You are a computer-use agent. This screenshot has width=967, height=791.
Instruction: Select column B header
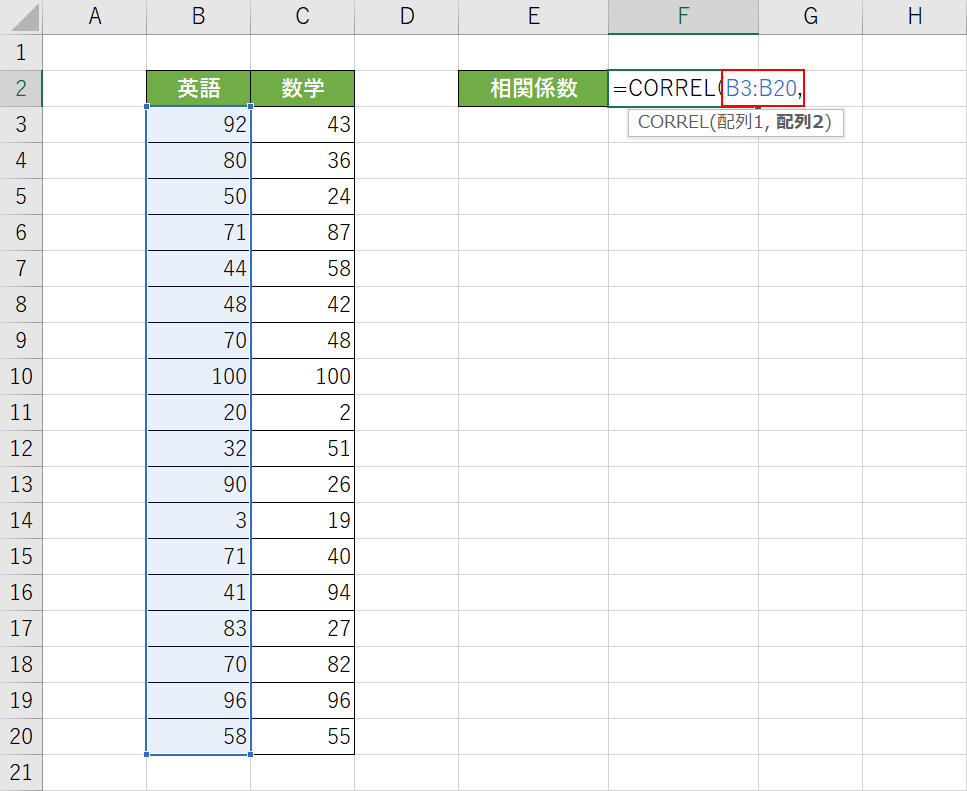[198, 15]
